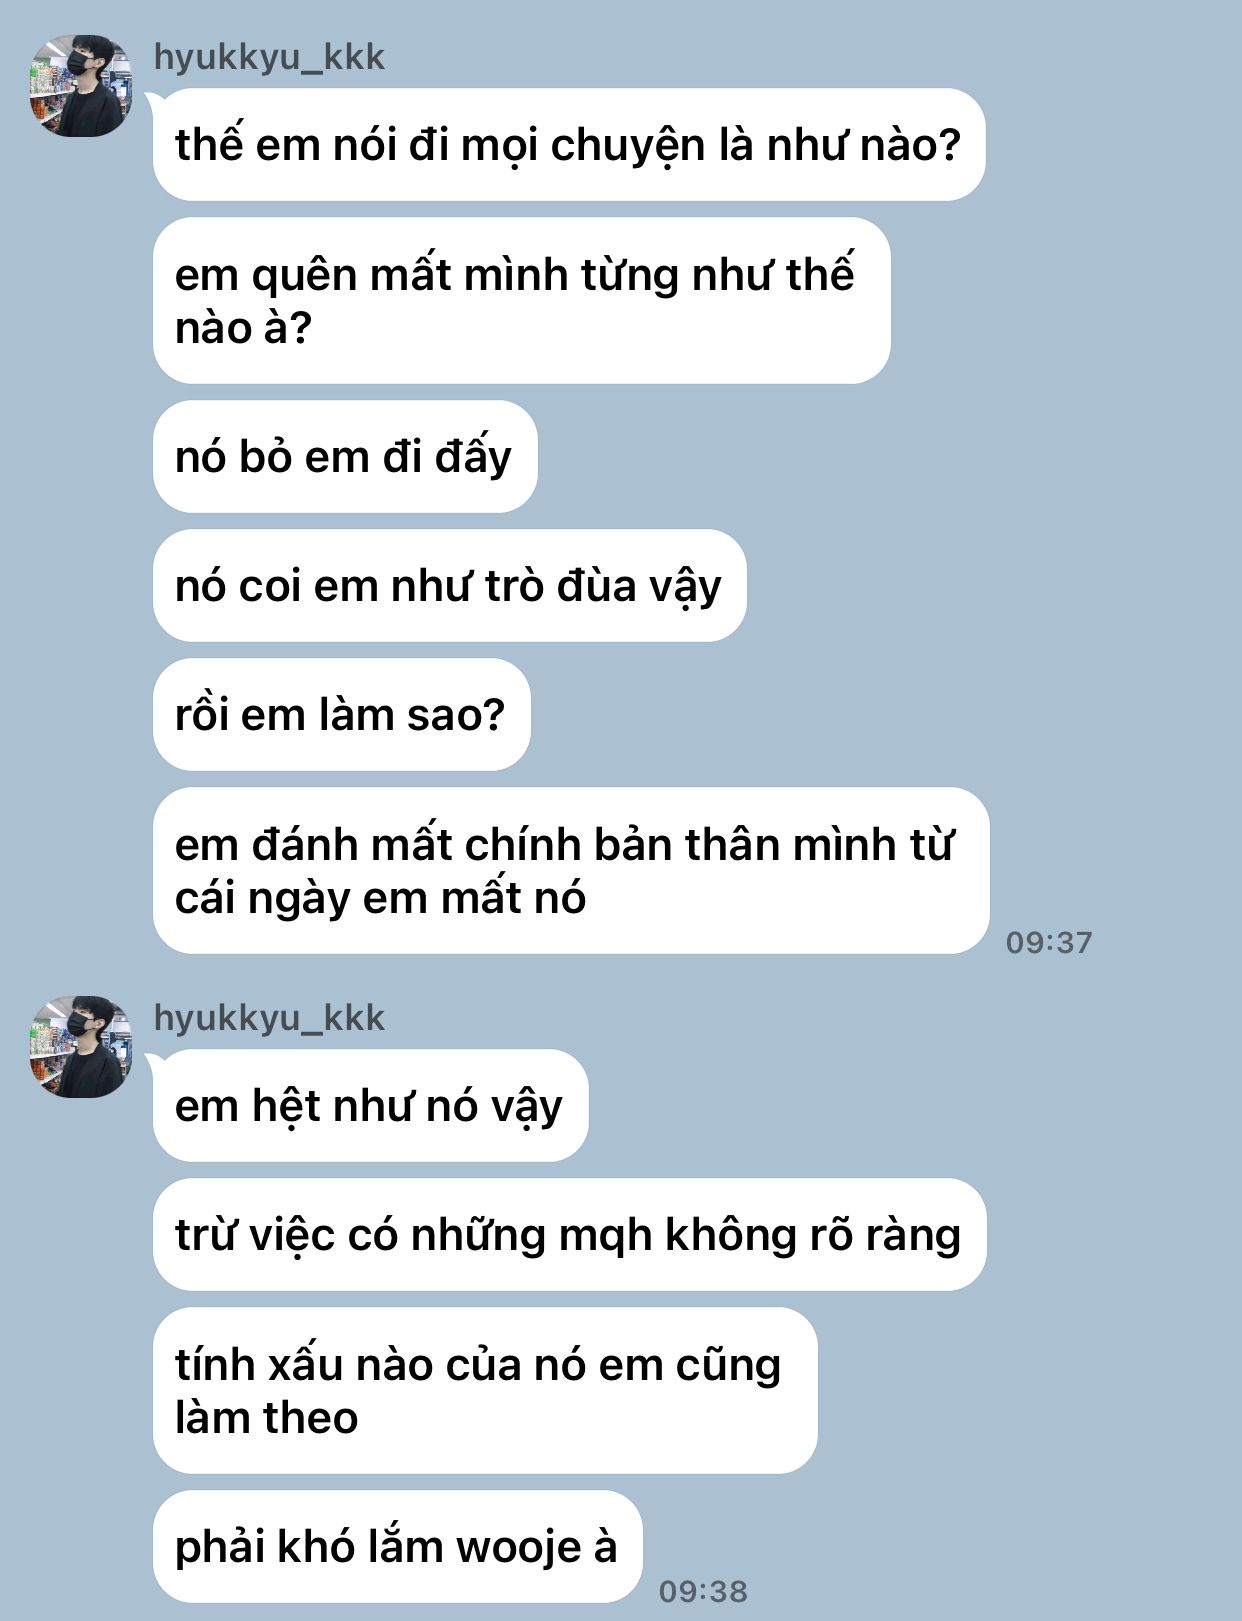Tap message 'em đánh mất chính bản thân mình'
1242x1621 pixels.
click(x=571, y=870)
